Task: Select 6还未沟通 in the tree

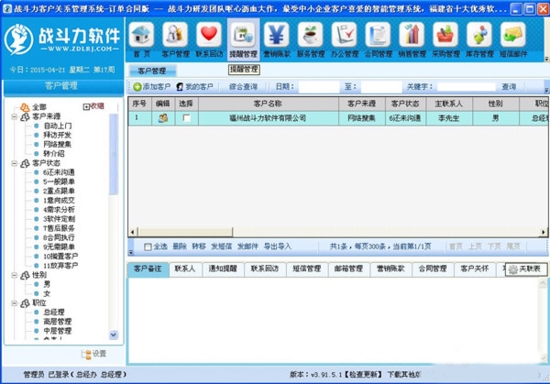Action: pos(59,173)
